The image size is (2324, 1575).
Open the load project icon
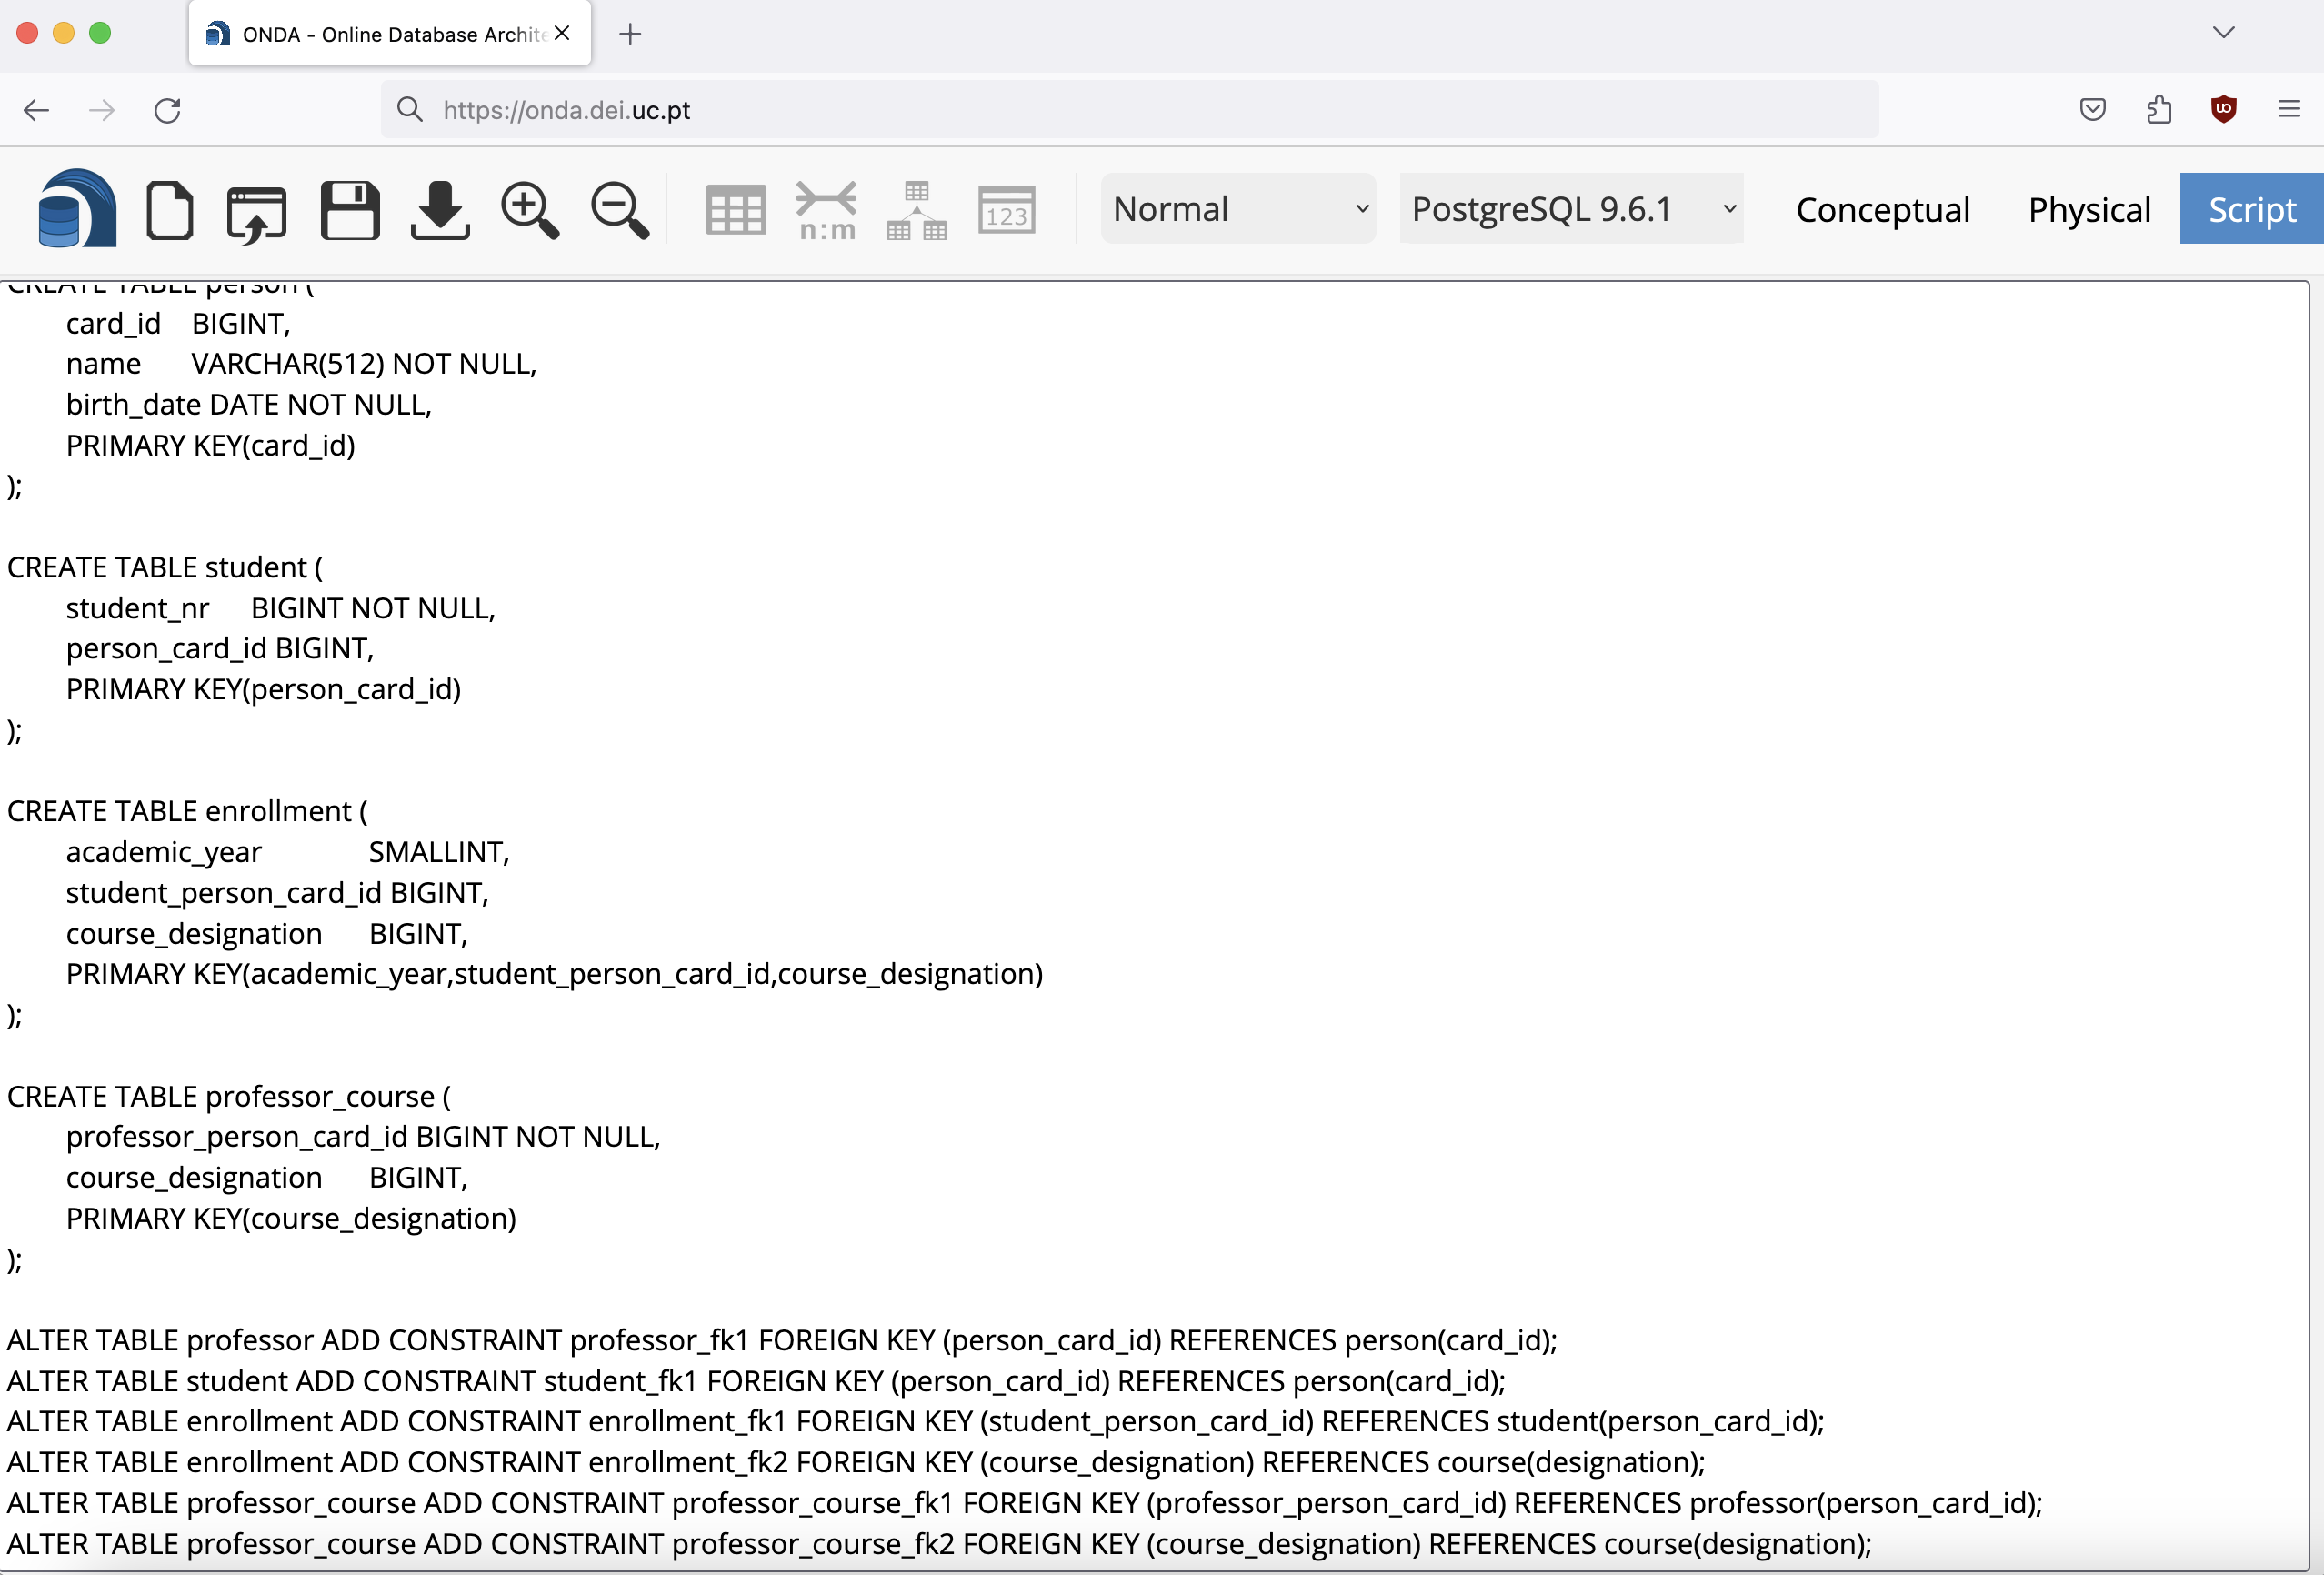tap(256, 212)
